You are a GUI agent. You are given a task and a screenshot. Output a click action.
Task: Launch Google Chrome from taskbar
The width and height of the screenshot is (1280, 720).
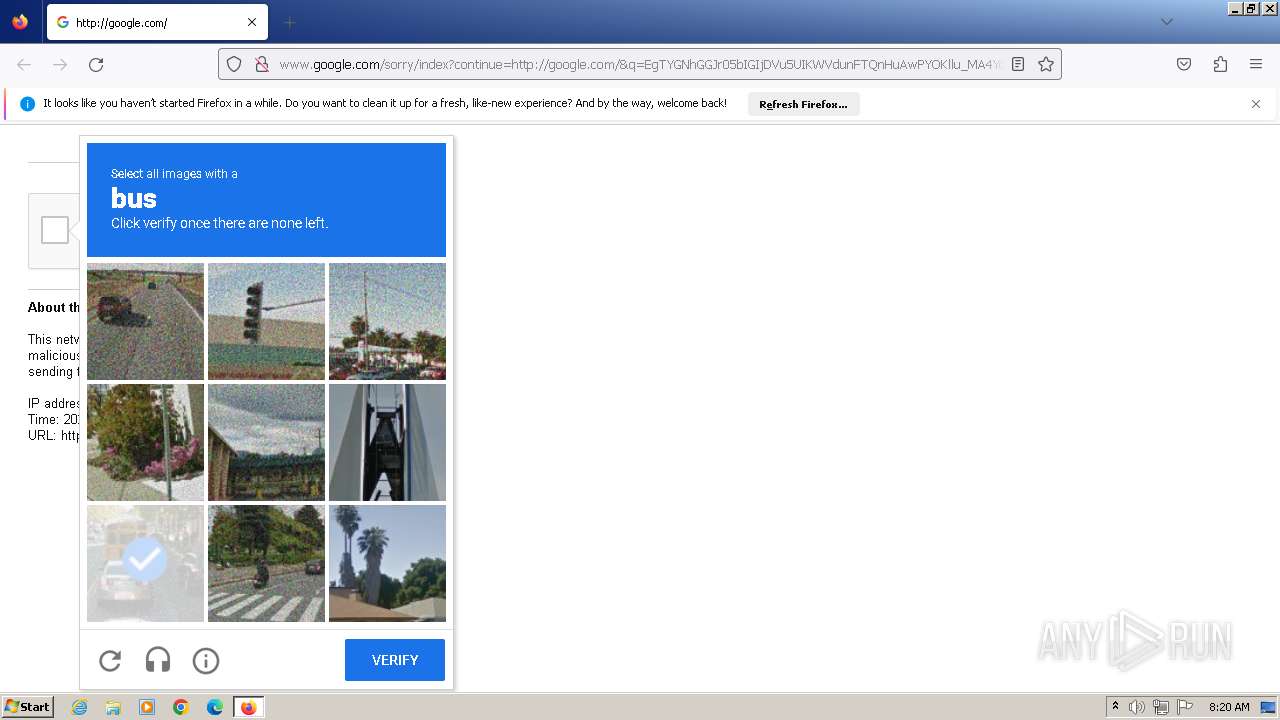pyautogui.click(x=181, y=707)
